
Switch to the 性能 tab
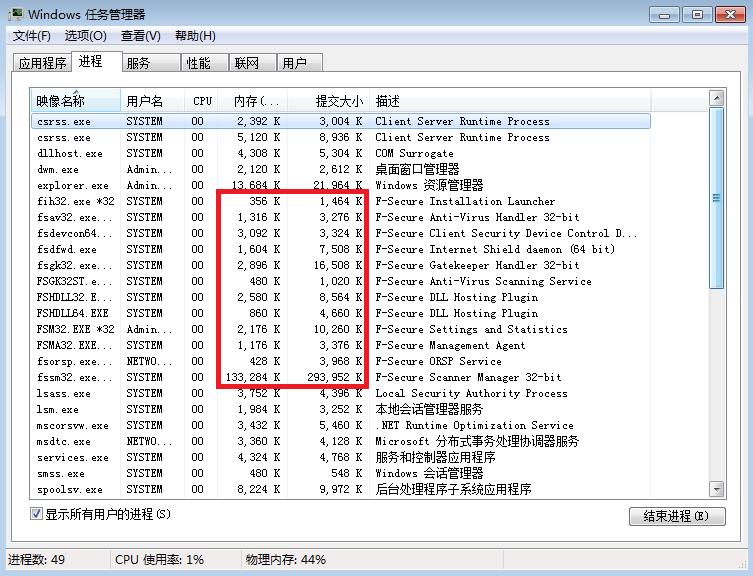tap(198, 63)
